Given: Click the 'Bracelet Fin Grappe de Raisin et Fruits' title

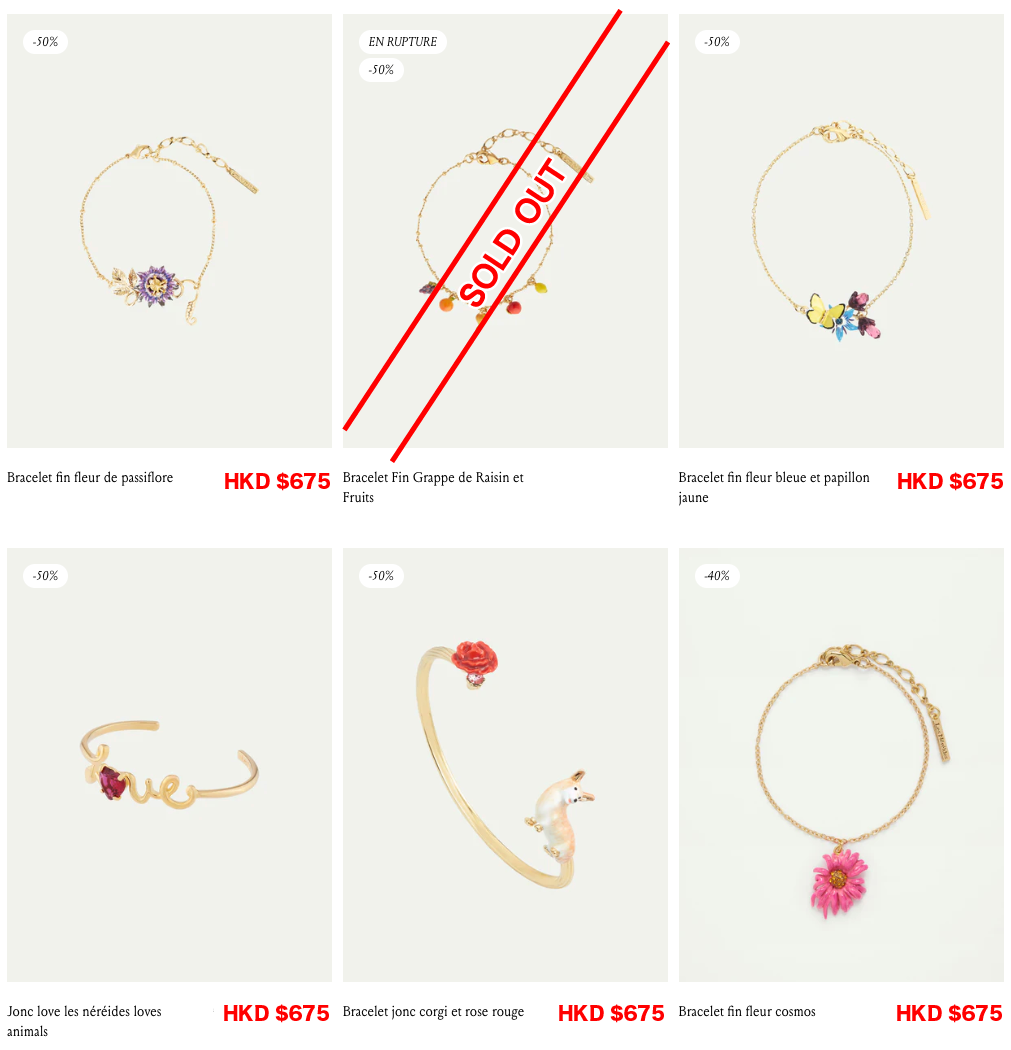Looking at the screenshot, I should [433, 487].
